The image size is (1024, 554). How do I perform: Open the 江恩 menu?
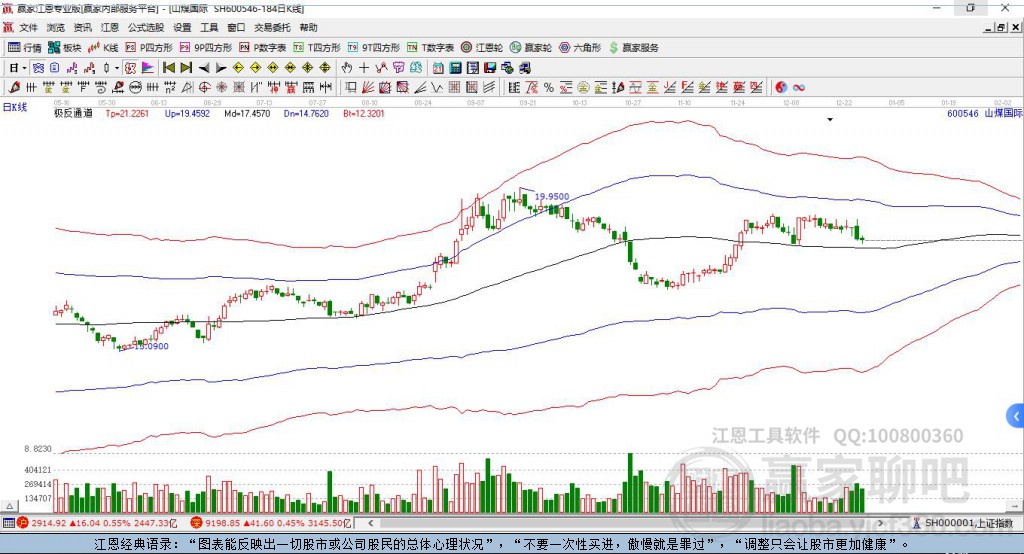point(110,27)
